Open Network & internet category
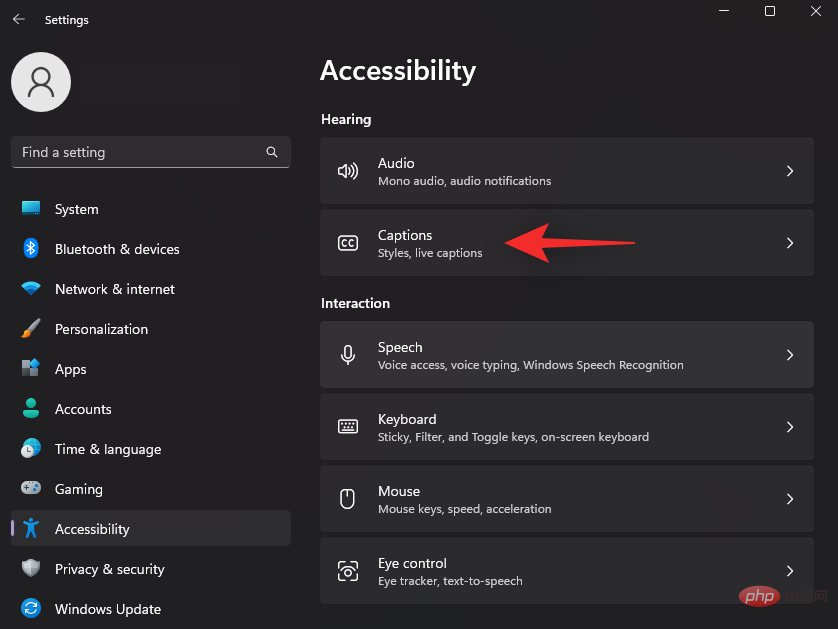Screen dimensions: 838x629 click(151, 289)
